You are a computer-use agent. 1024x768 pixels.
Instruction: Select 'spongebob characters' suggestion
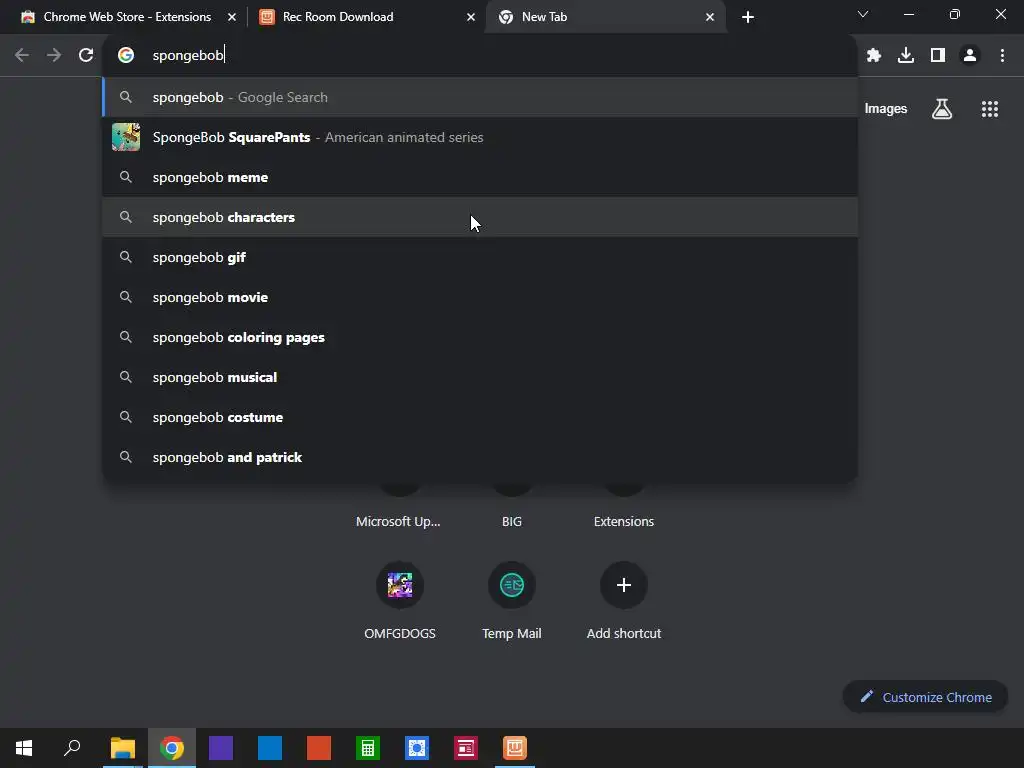[480, 217]
